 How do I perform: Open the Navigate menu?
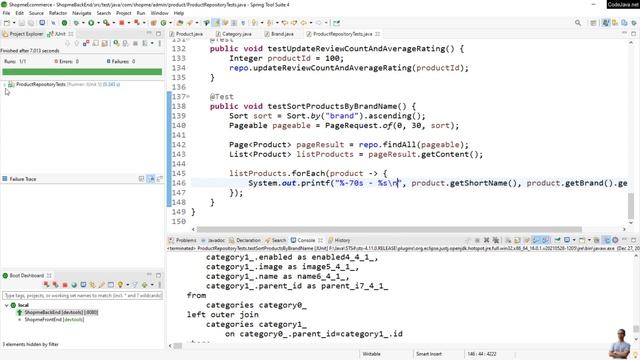click(82, 13)
